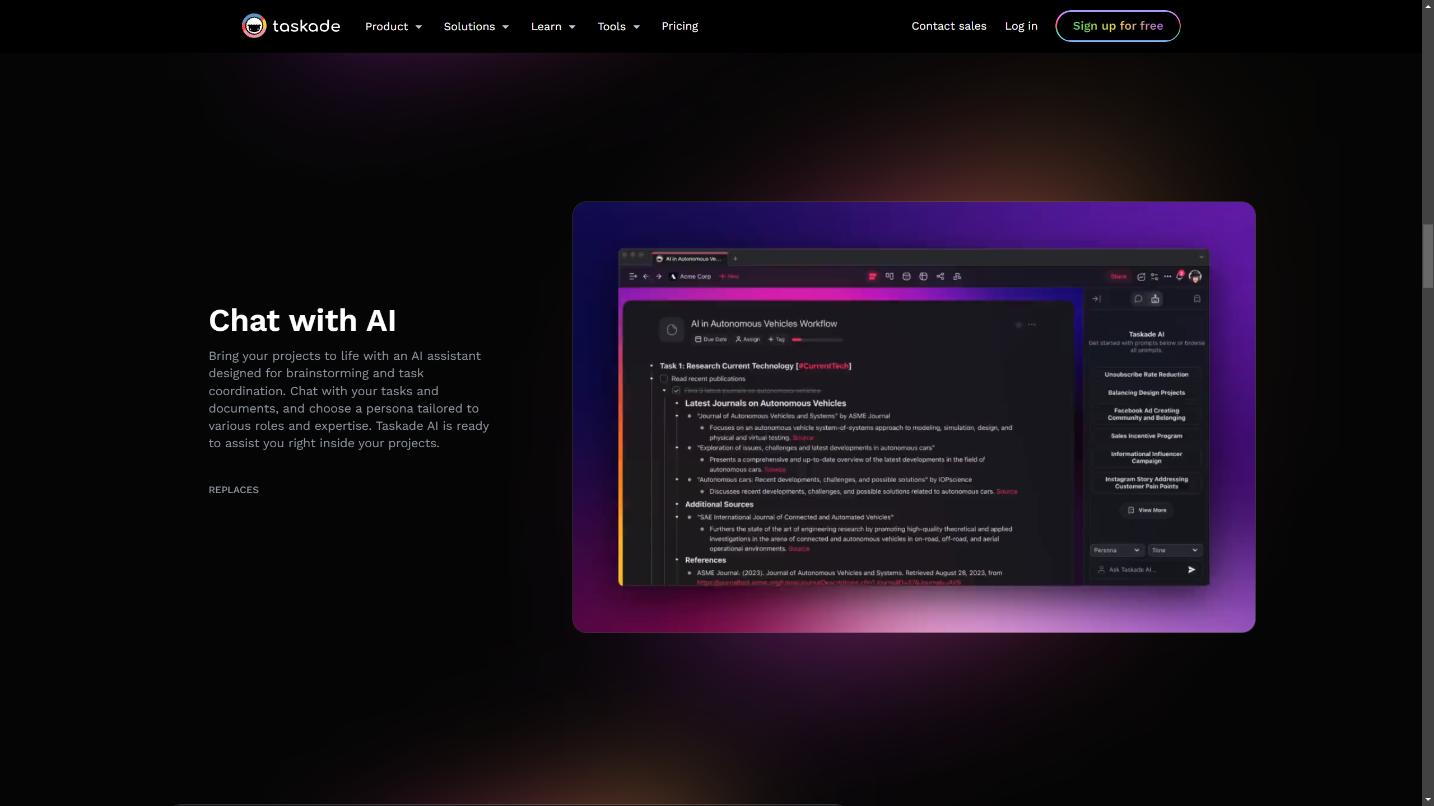Click the three-dots menu in demo toolbar
The width and height of the screenshot is (1434, 806).
(x=1167, y=276)
